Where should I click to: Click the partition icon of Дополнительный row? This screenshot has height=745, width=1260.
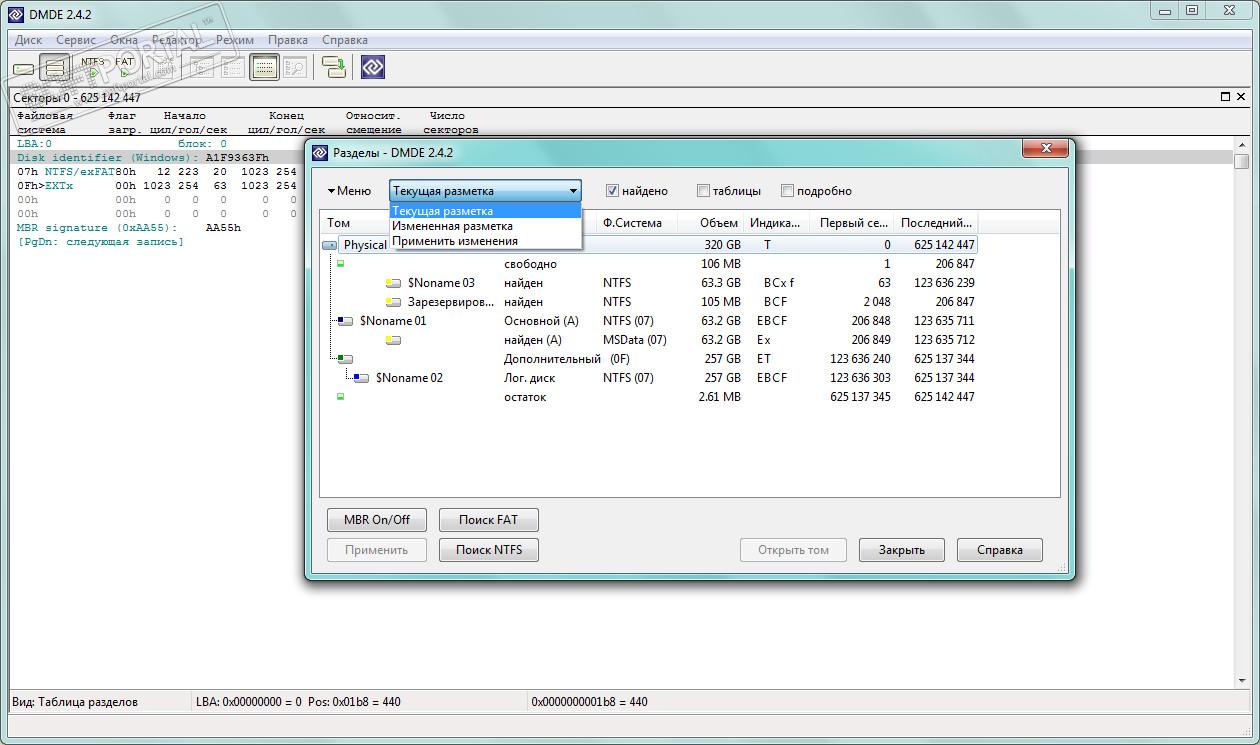(346, 359)
